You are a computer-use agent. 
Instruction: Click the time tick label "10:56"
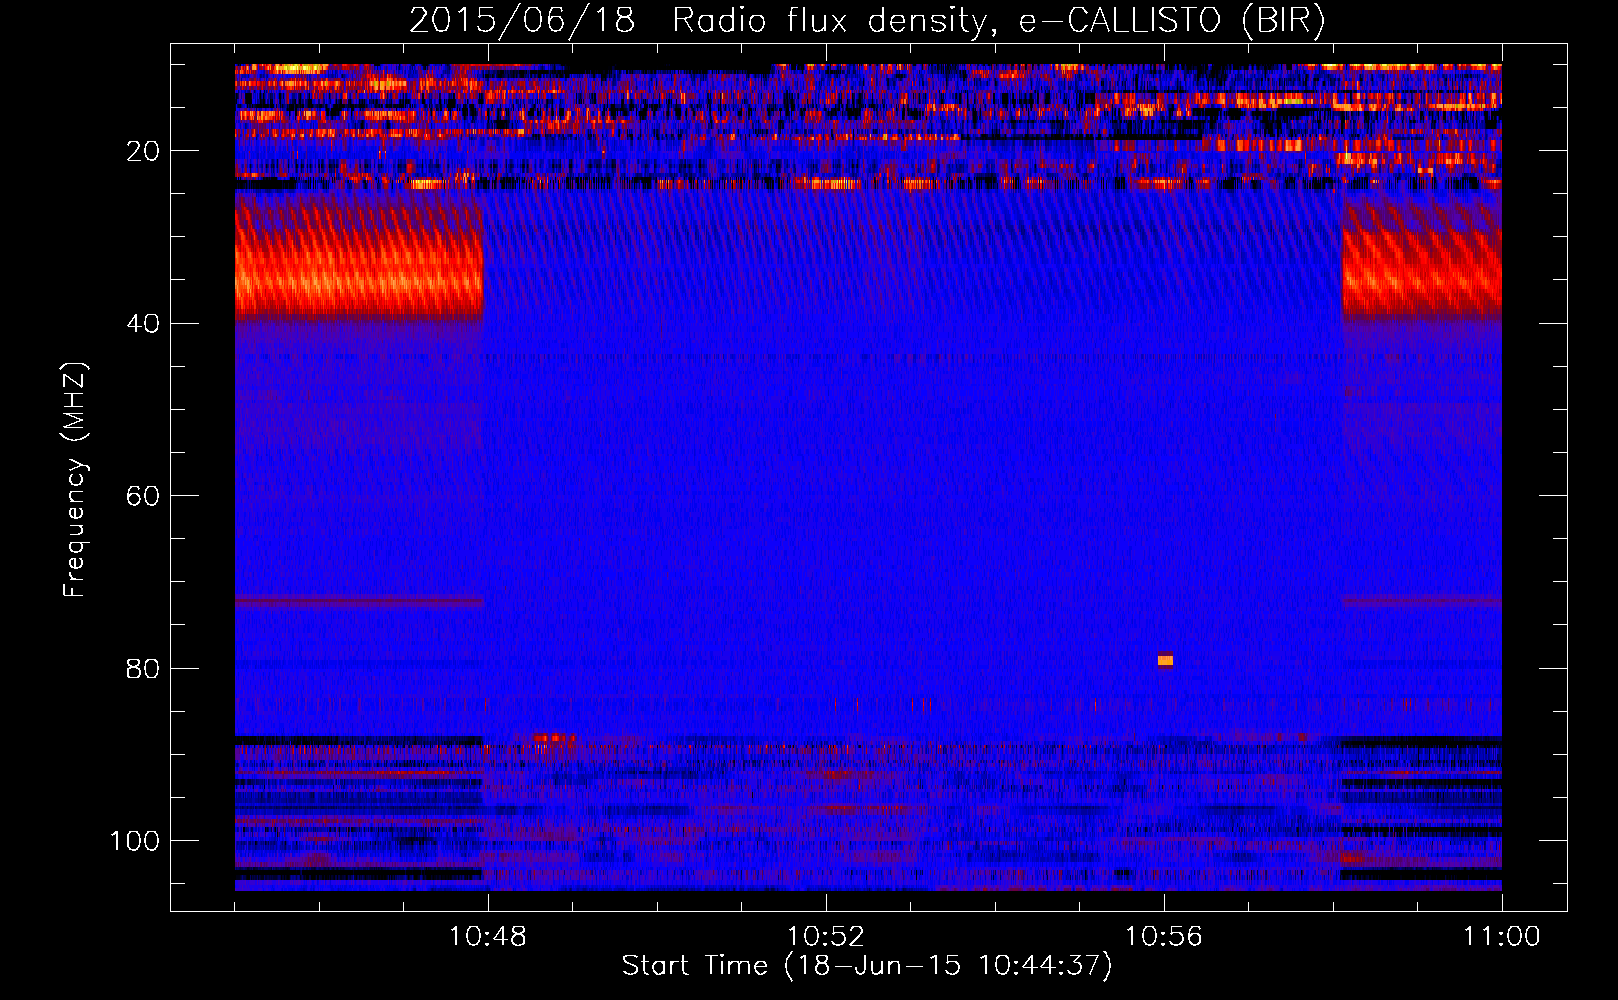1164,937
